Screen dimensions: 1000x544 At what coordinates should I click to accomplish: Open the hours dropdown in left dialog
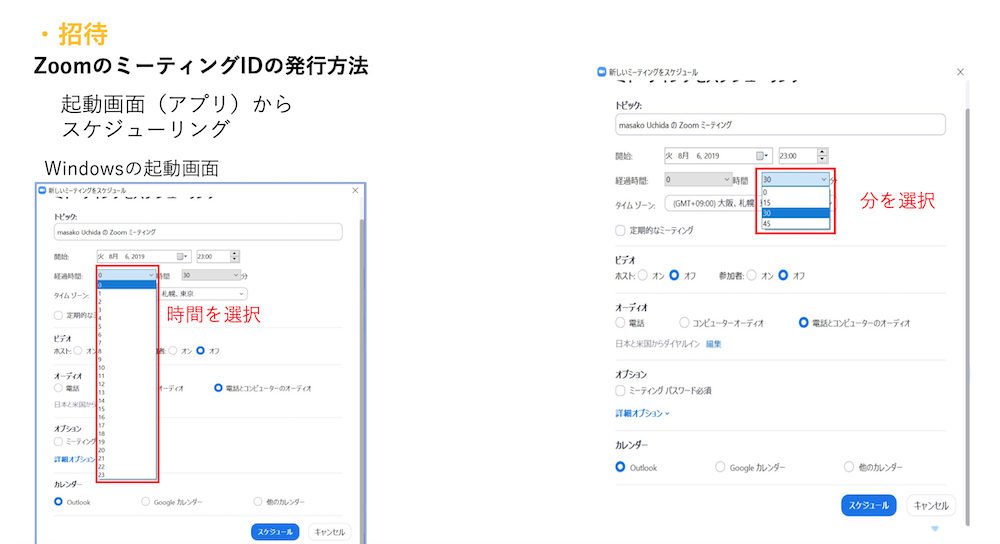click(x=126, y=275)
